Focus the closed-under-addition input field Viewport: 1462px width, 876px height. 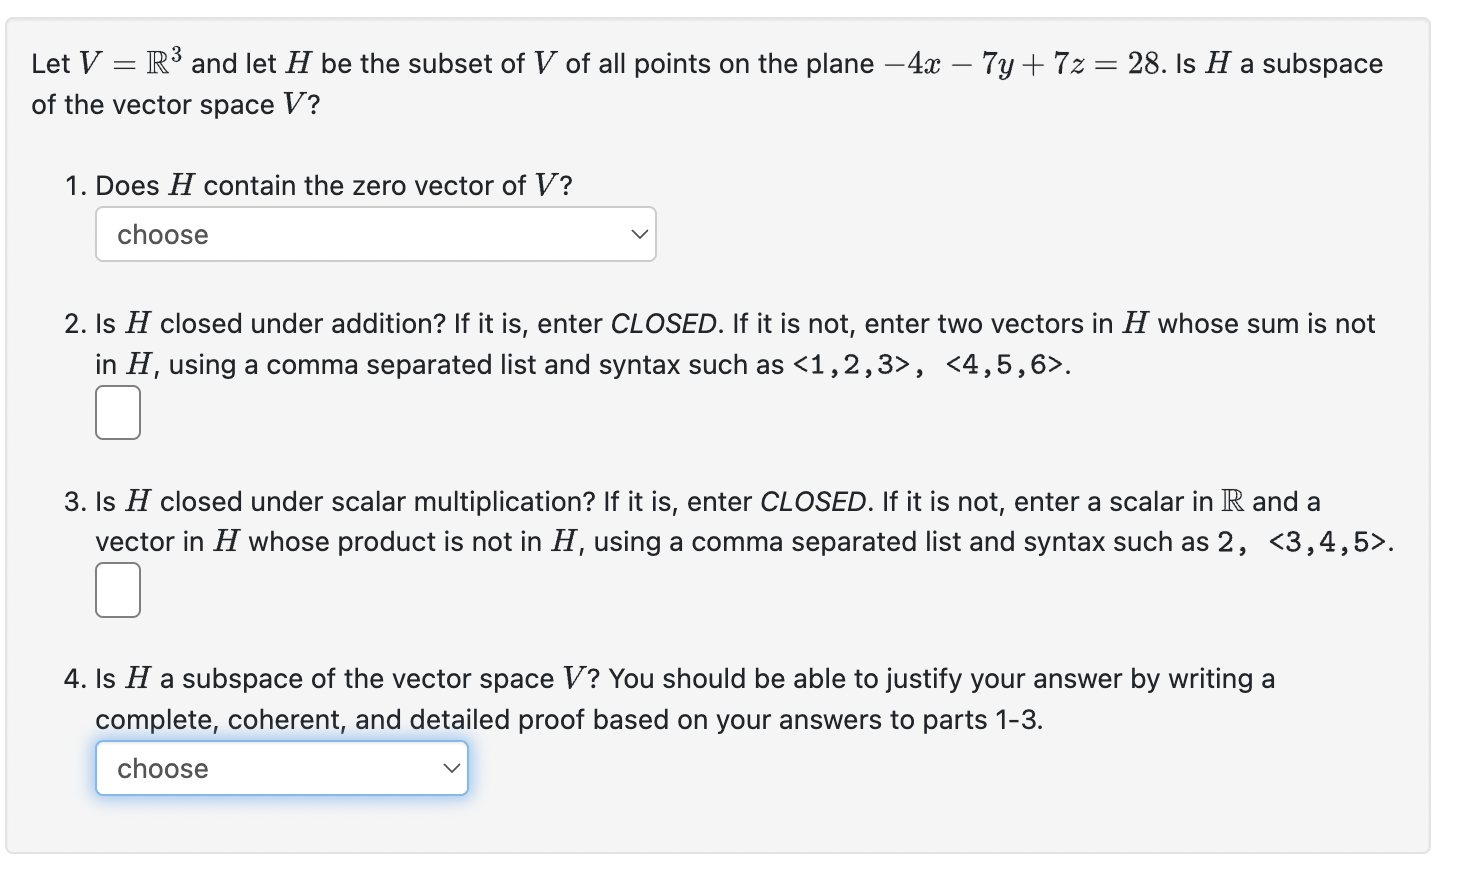click(117, 412)
